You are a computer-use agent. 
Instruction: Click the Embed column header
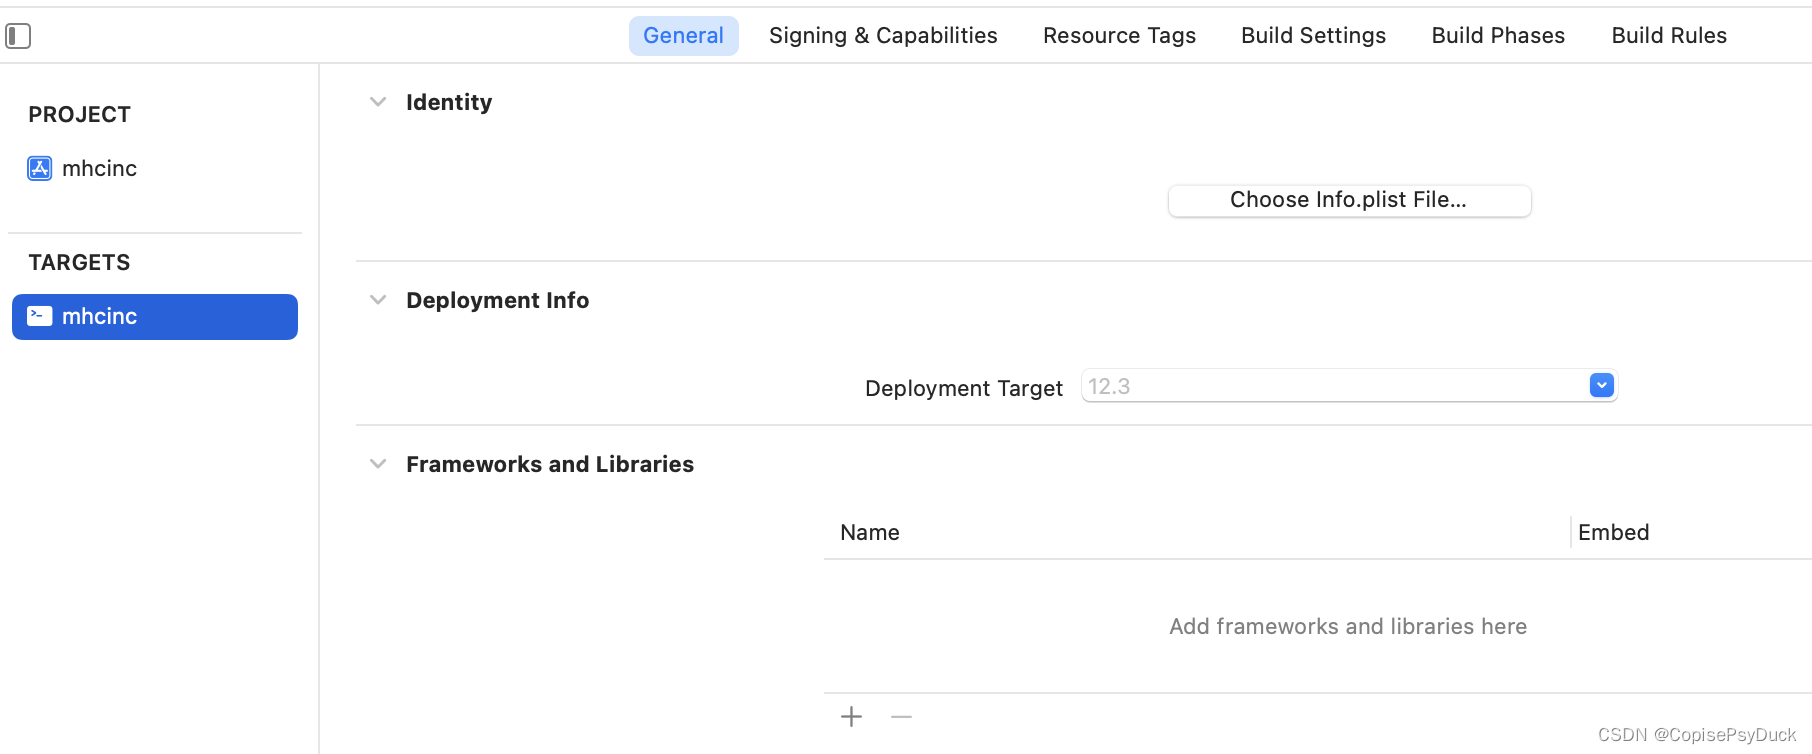[1613, 533]
